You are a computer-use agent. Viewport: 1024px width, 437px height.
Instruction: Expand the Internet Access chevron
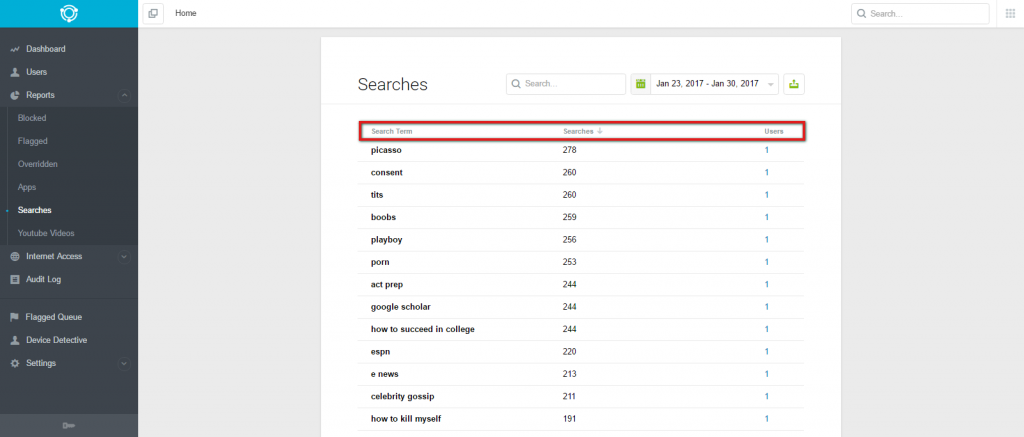[124, 257]
